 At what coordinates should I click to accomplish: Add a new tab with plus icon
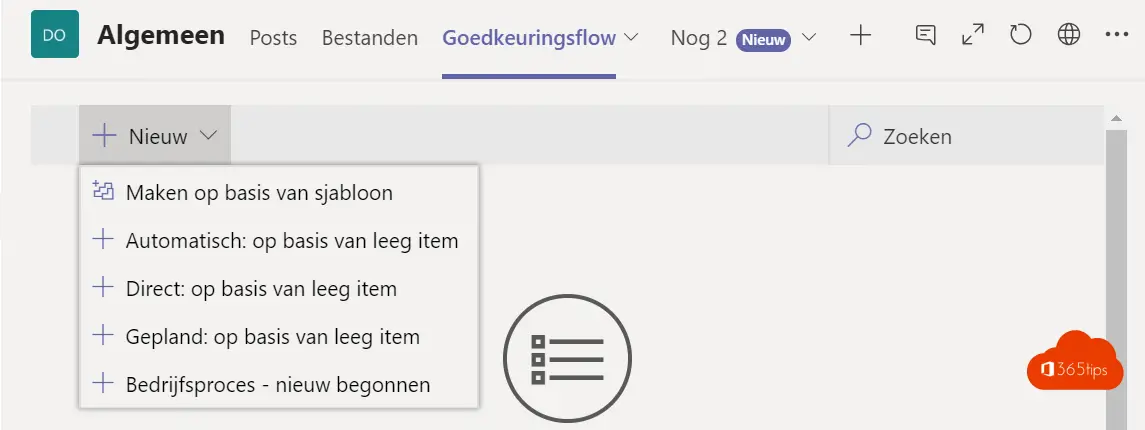(861, 35)
